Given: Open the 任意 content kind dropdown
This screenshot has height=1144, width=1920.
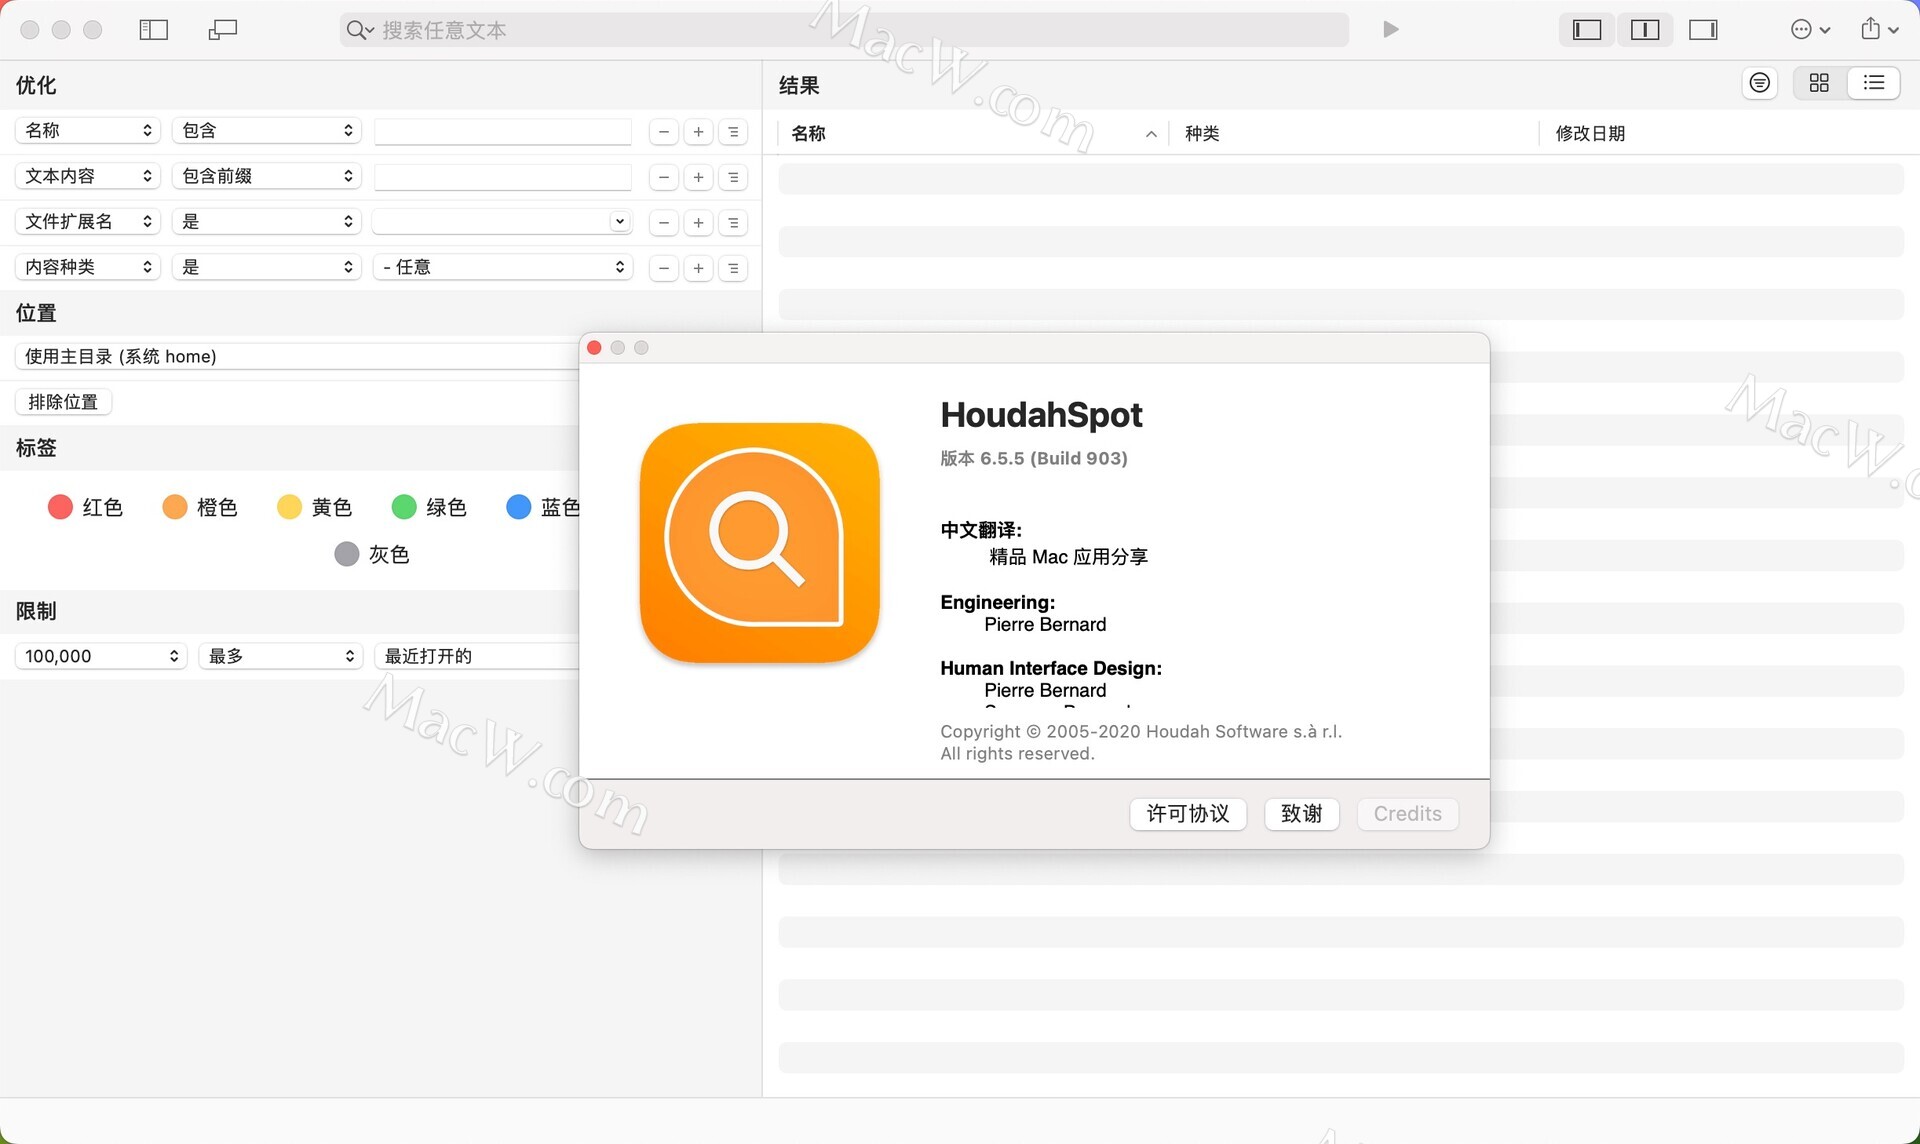Looking at the screenshot, I should tap(503, 267).
